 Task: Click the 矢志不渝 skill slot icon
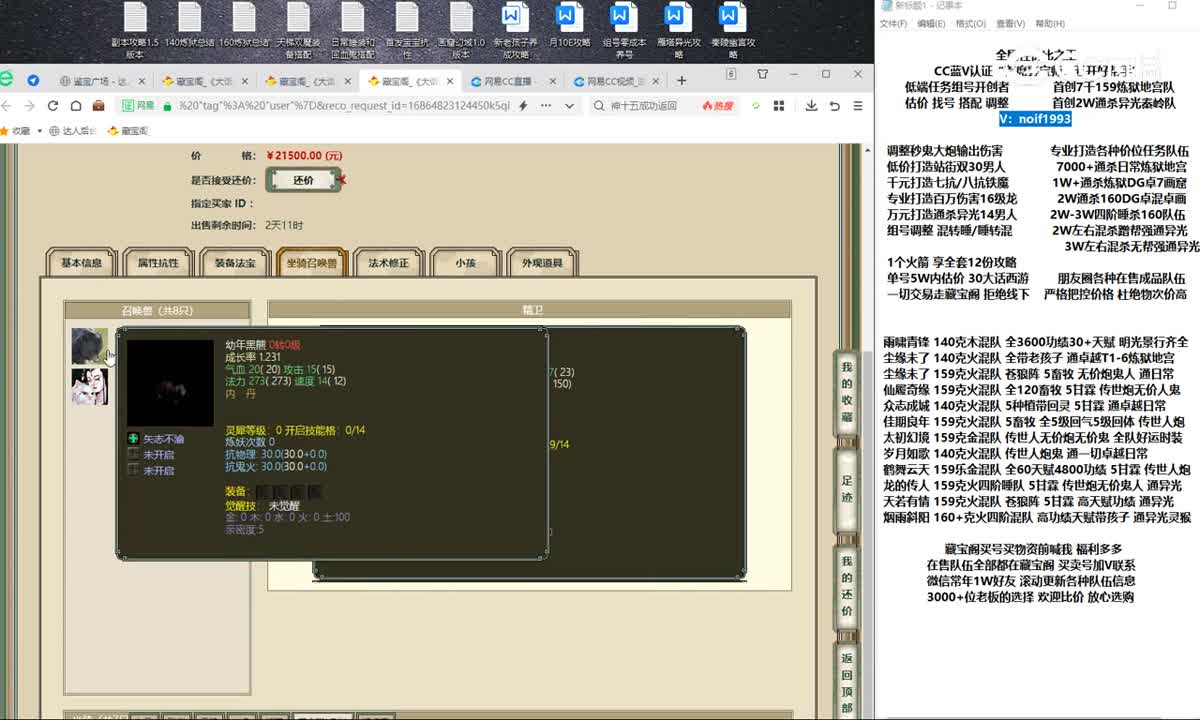133,439
